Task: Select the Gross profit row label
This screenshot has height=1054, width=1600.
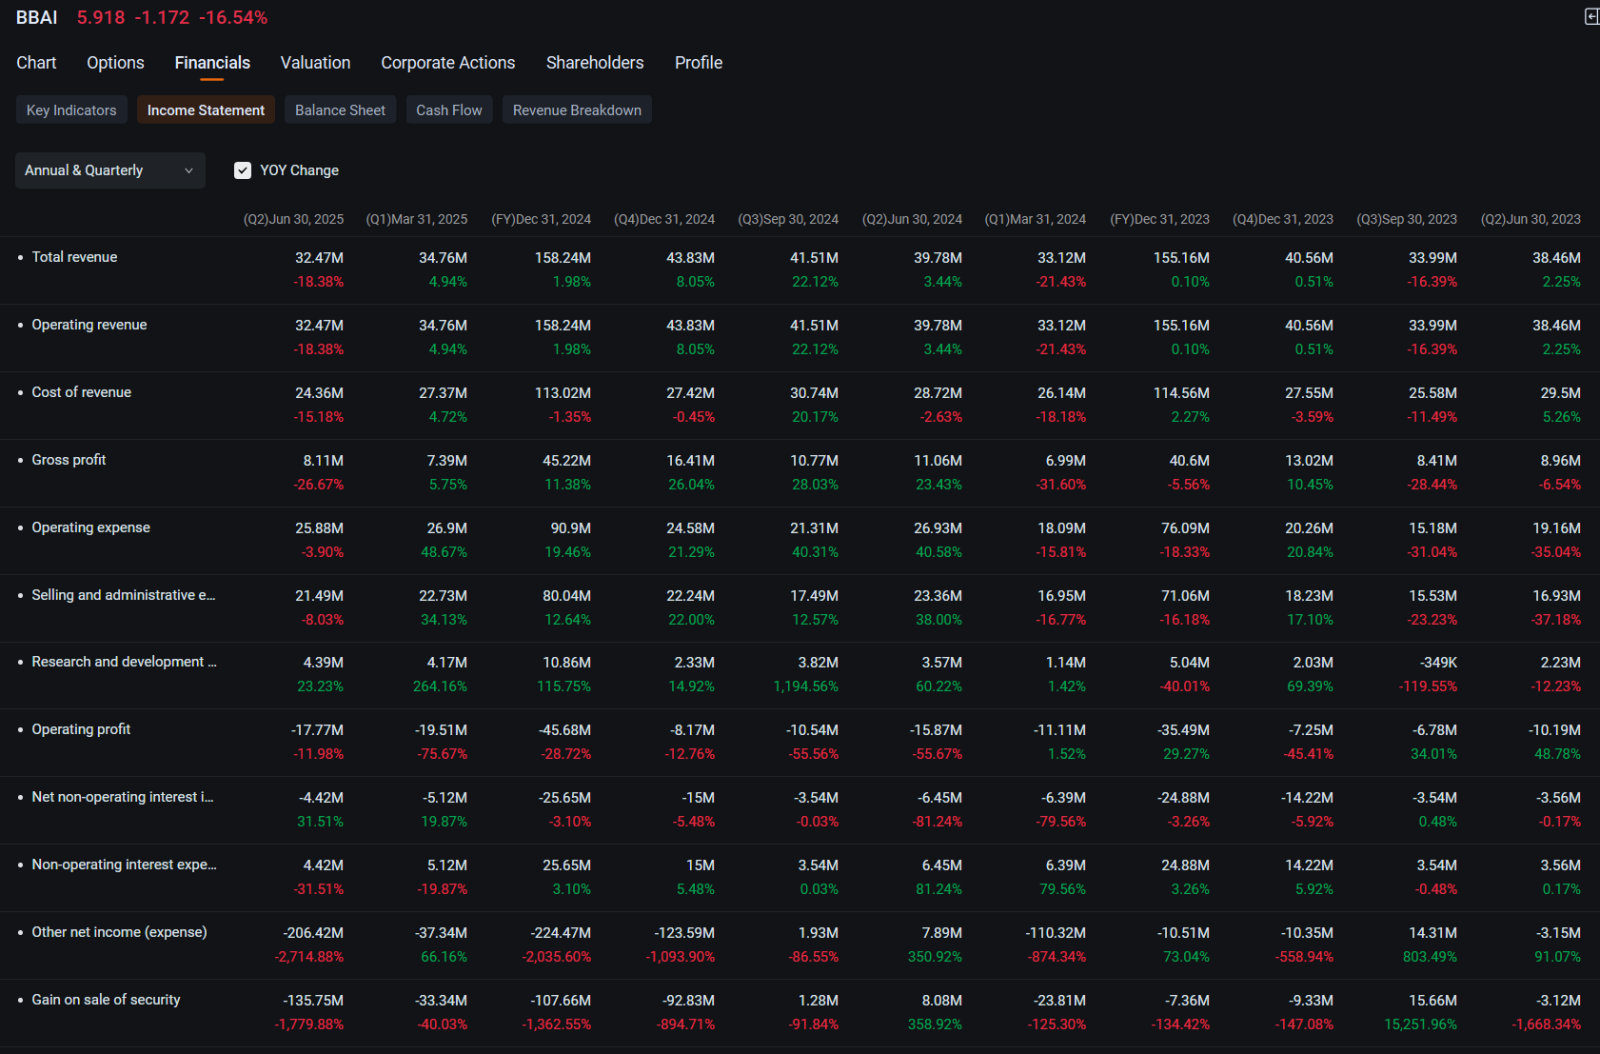Action: pos(68,460)
